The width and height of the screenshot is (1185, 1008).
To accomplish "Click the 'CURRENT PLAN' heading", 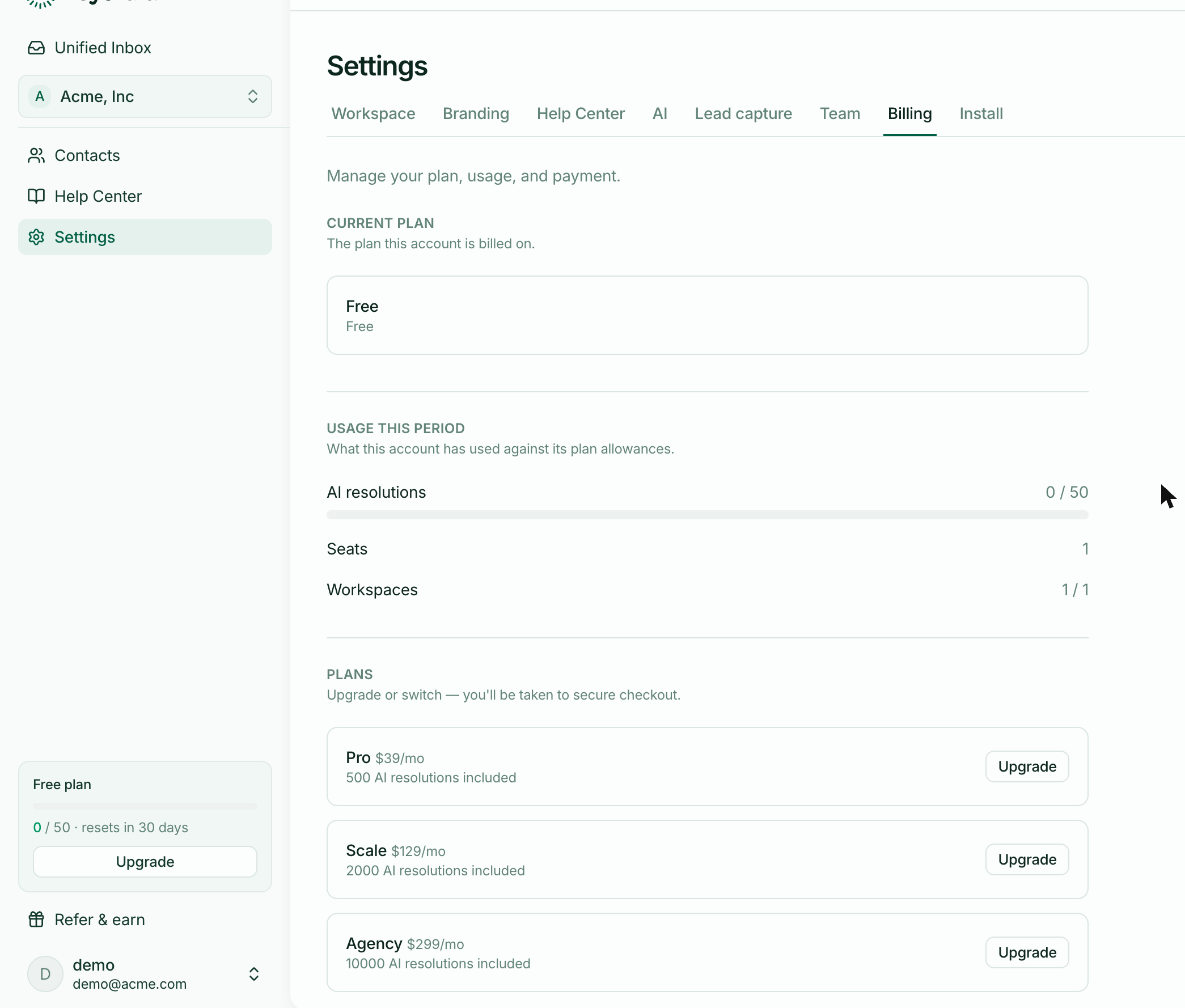I will pos(380,224).
